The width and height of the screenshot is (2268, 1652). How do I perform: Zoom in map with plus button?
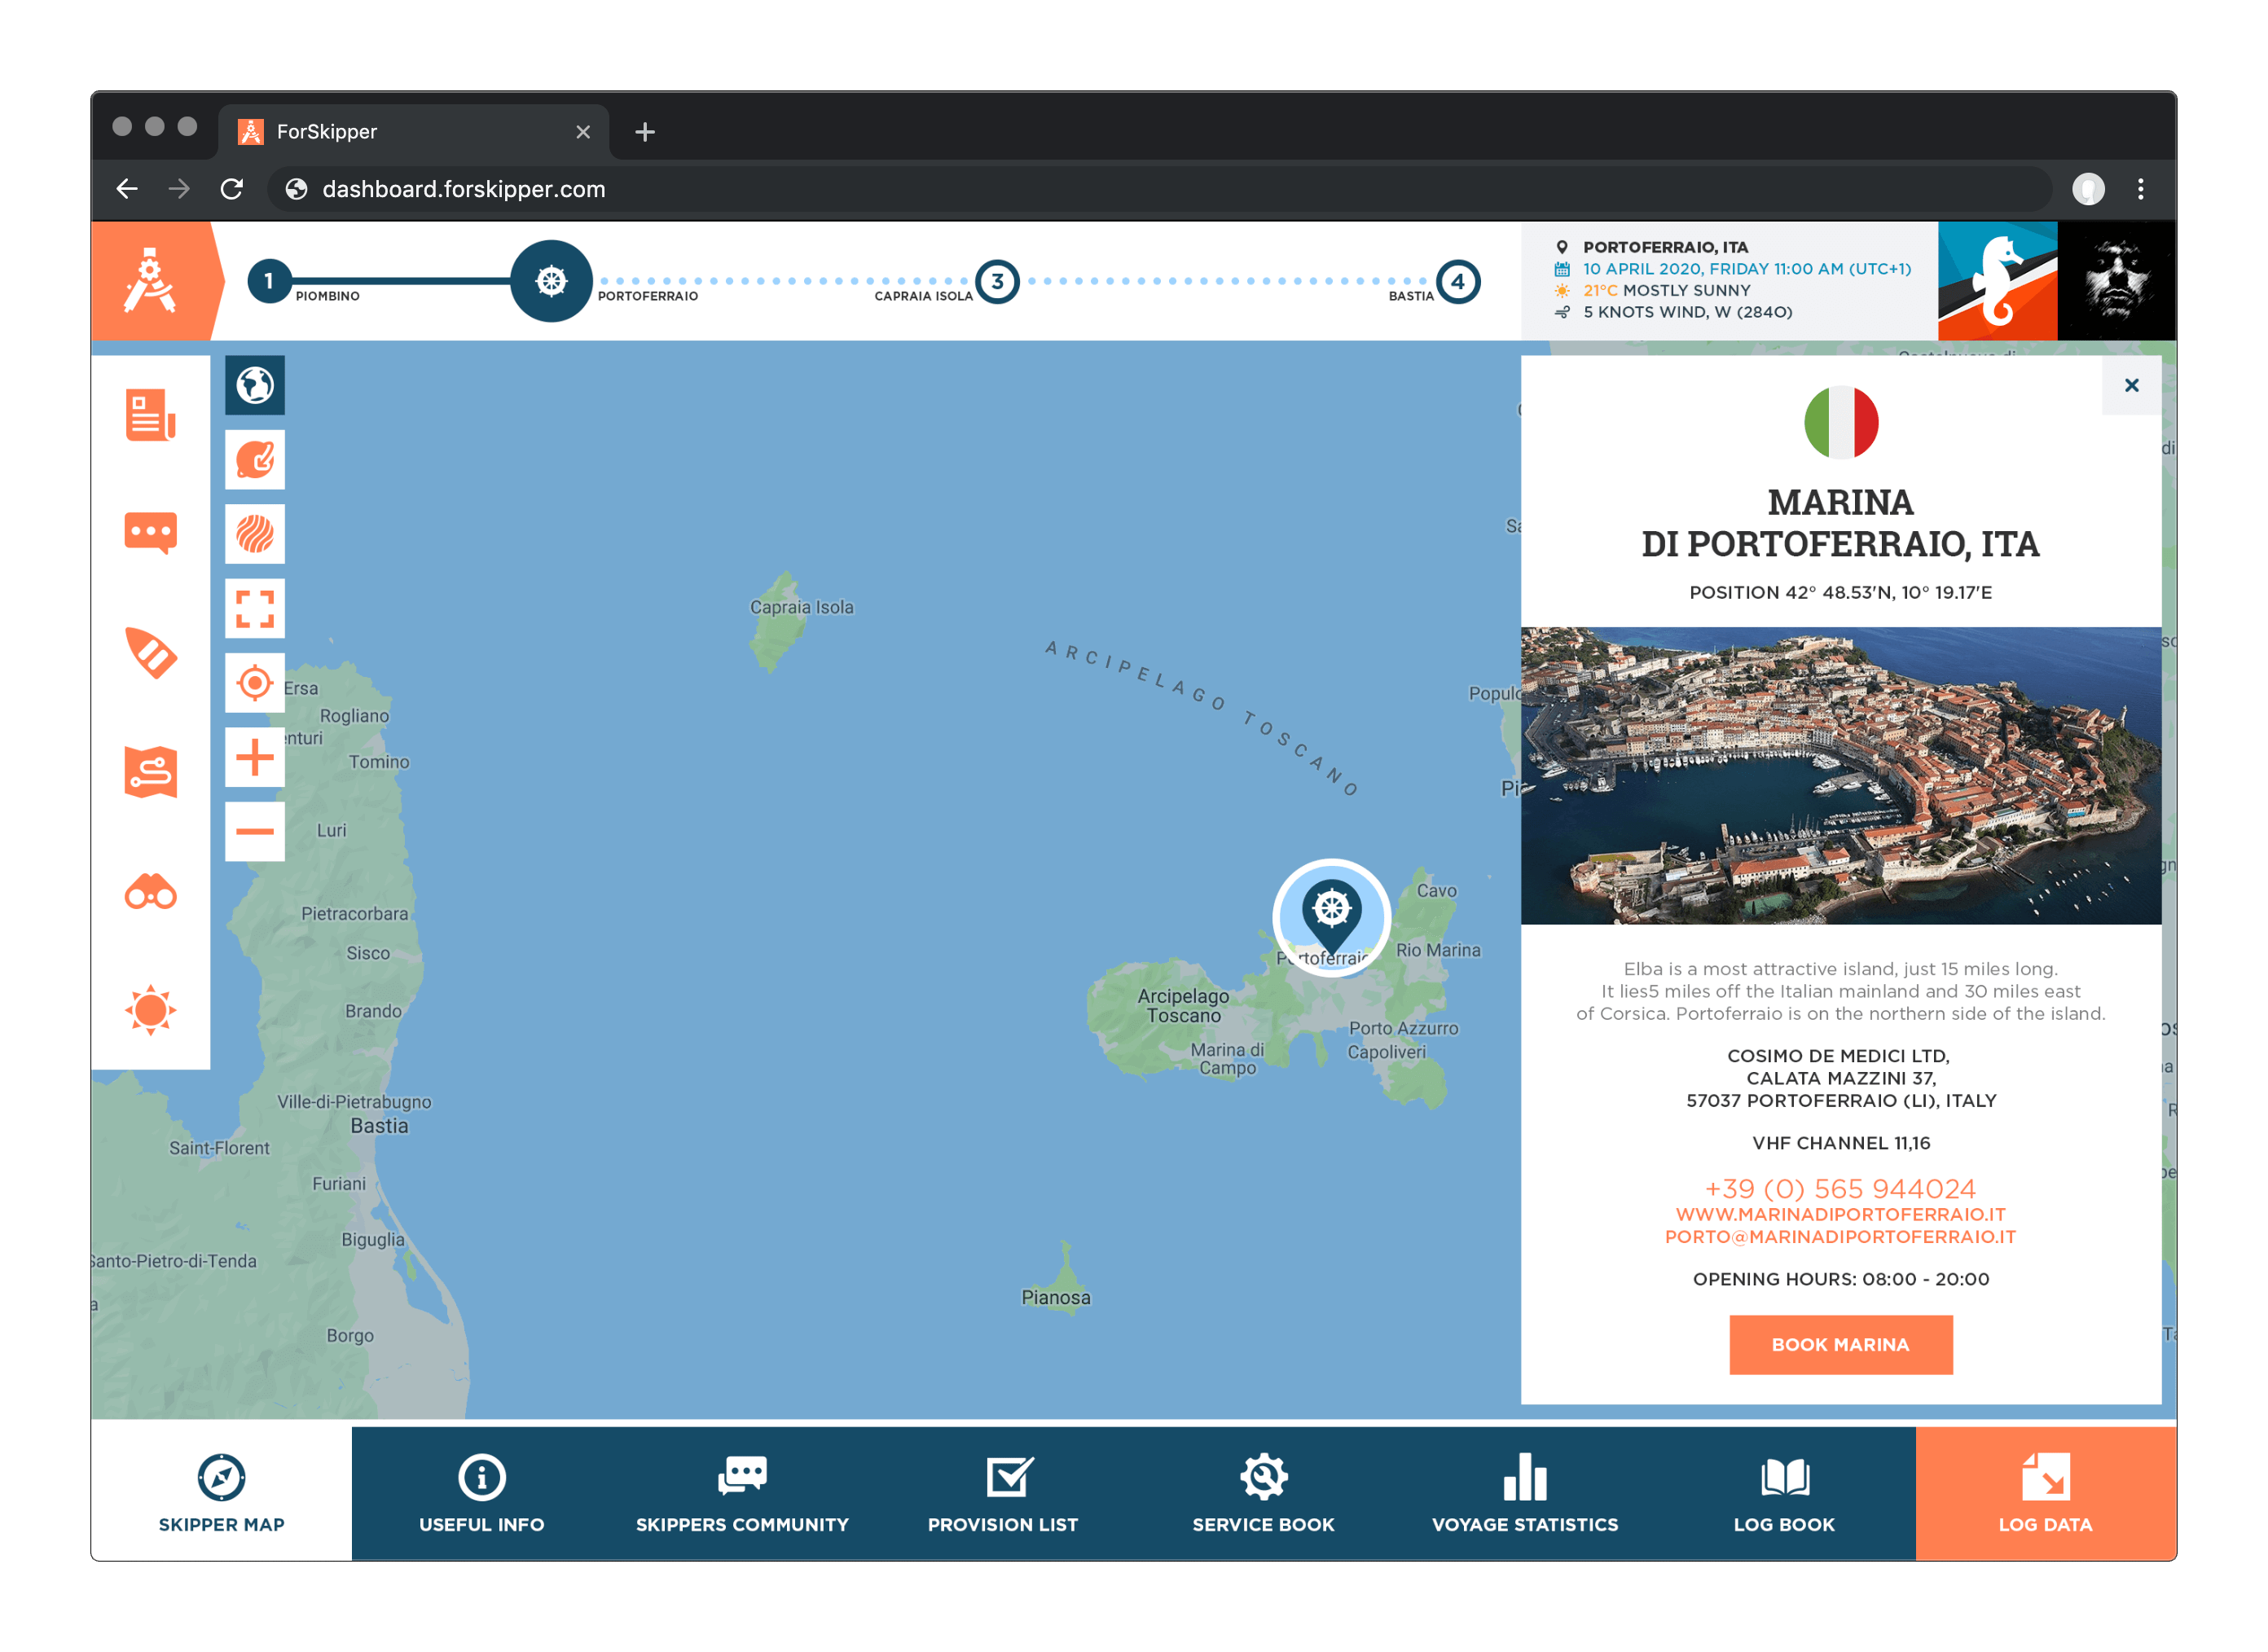(255, 757)
